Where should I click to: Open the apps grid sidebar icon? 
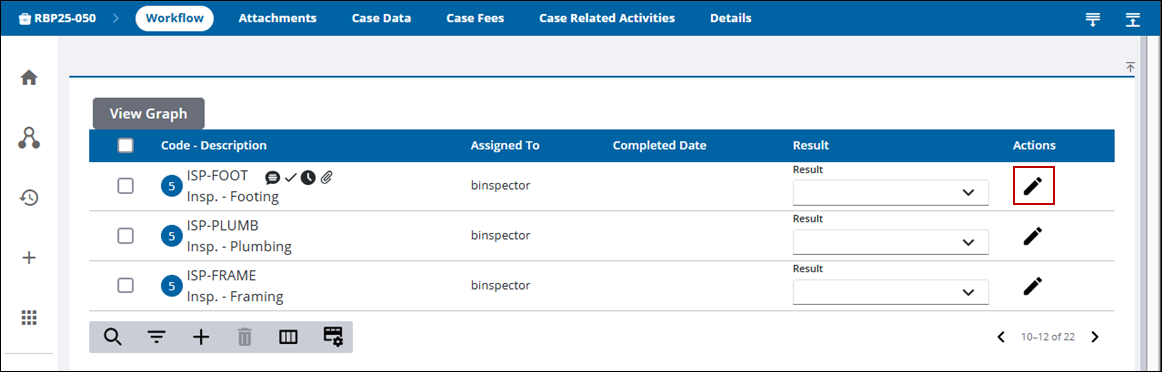28,318
